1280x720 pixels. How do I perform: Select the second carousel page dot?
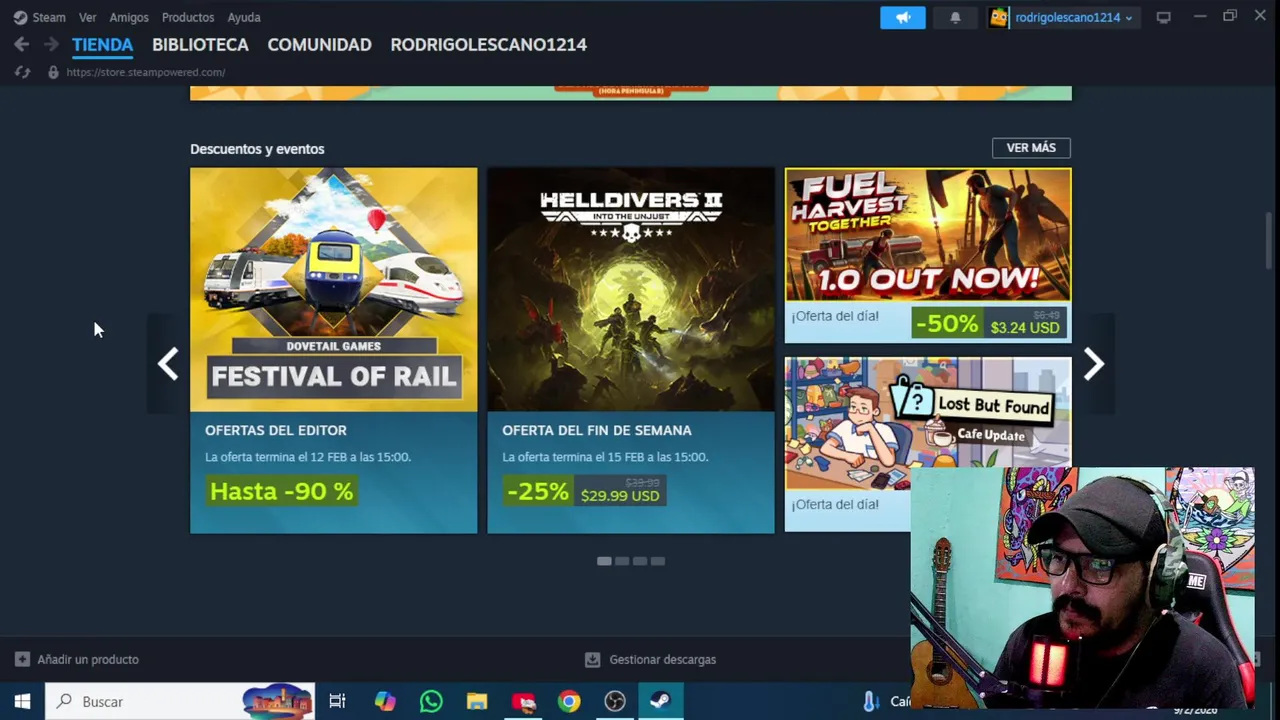pyautogui.click(x=622, y=561)
